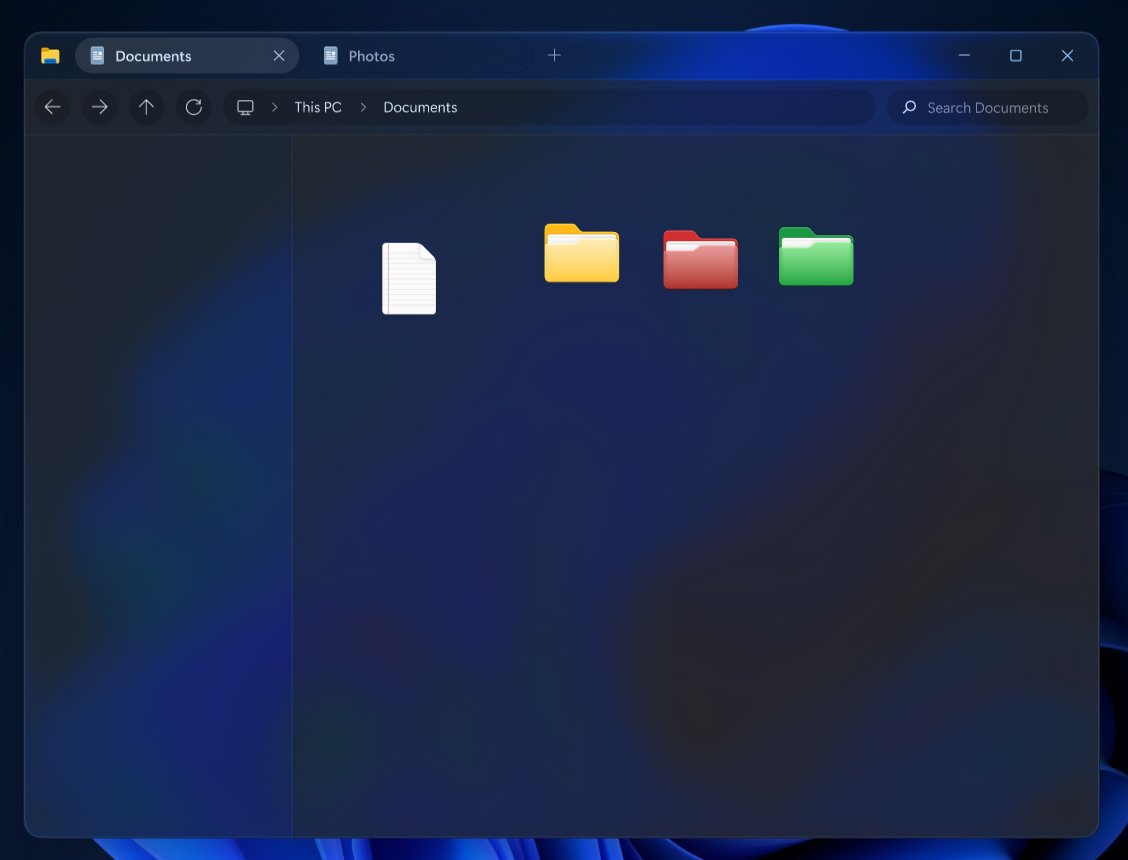
Task: Switch to the Photos tab
Action: click(421, 55)
